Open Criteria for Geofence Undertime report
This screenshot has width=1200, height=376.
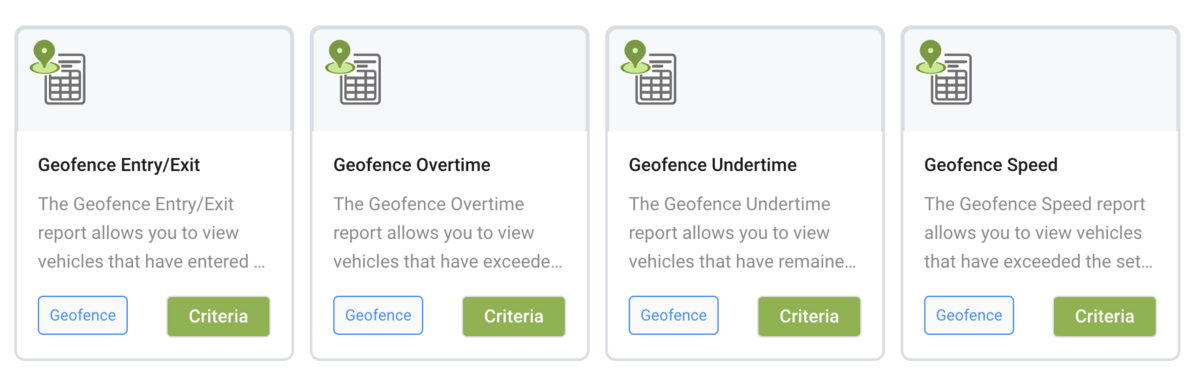[809, 316]
